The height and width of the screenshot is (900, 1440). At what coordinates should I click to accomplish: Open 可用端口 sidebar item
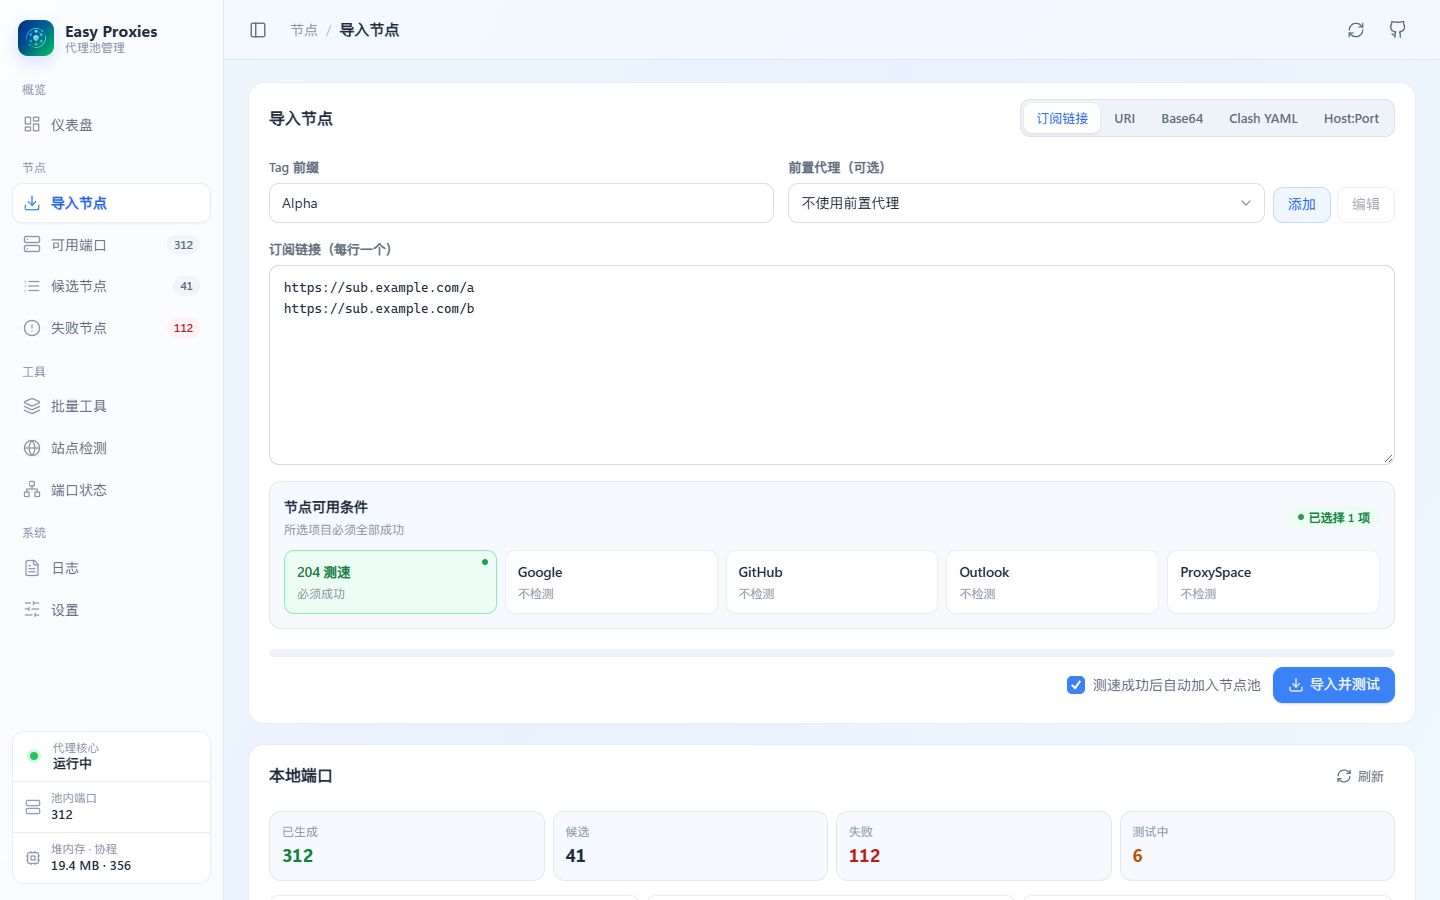(111, 245)
